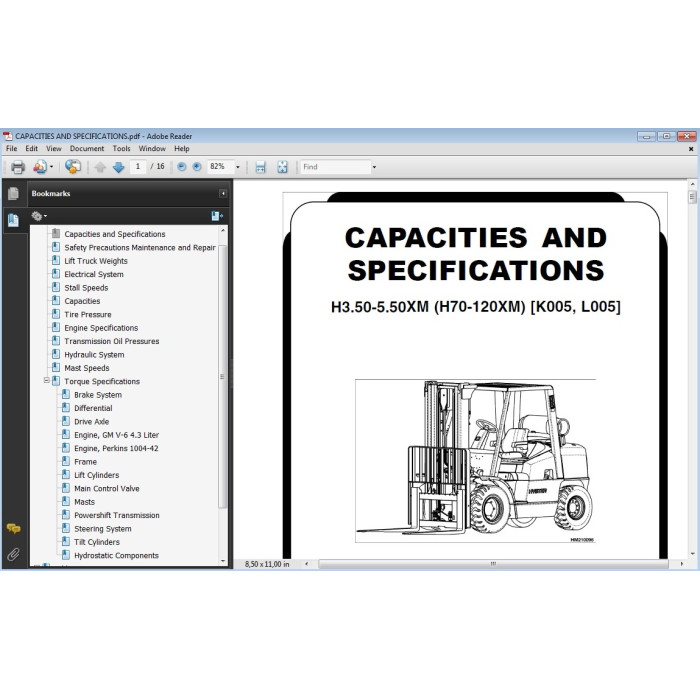The height and width of the screenshot is (700, 700).
Task: Open Powershift Transmission bookmark
Action: (x=117, y=515)
